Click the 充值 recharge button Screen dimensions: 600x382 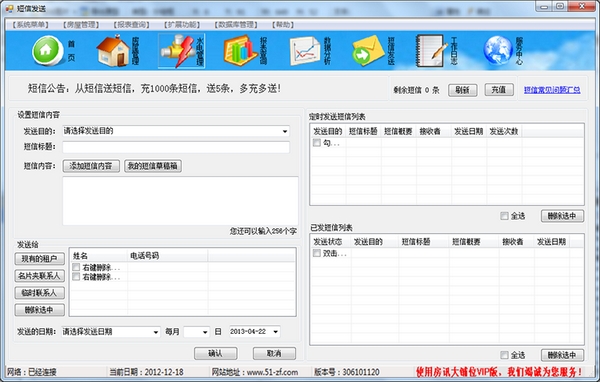coord(499,90)
